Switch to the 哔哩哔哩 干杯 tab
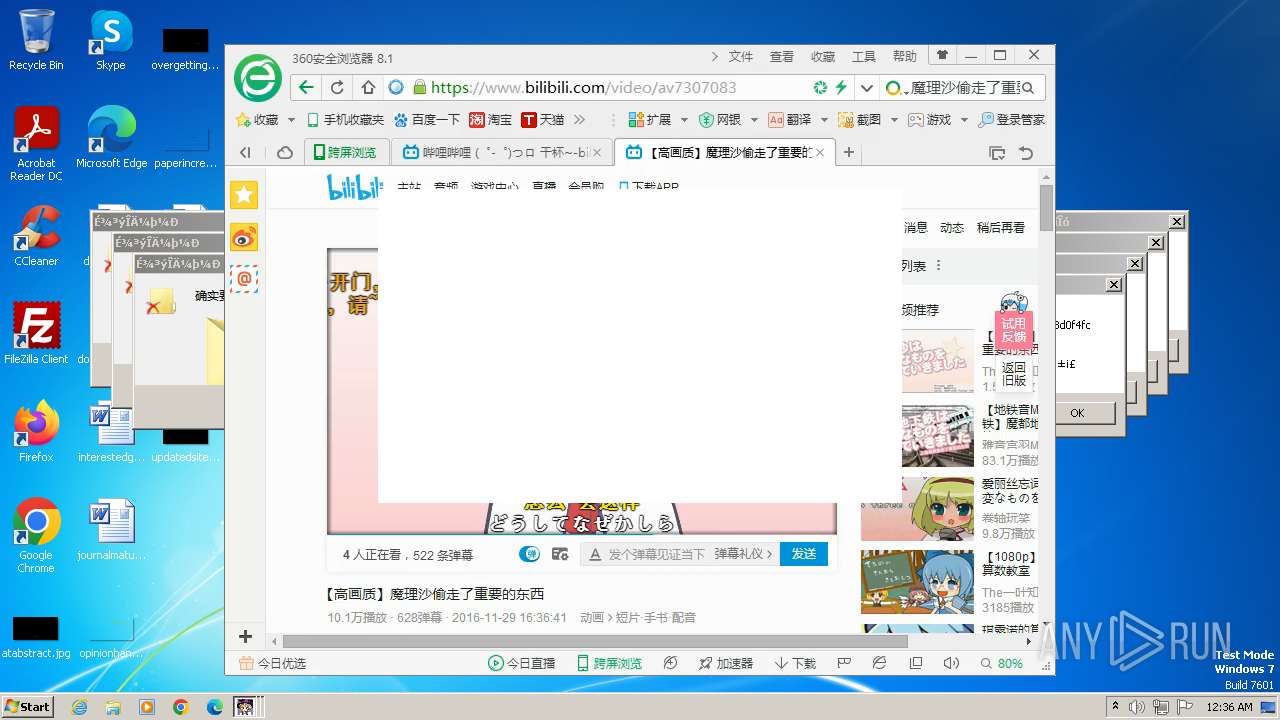This screenshot has height=720, width=1280. point(500,152)
